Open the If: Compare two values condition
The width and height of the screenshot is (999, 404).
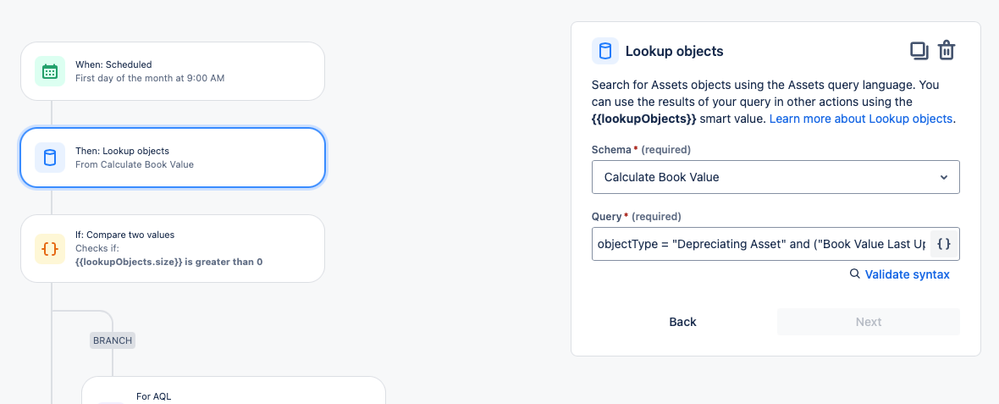pyautogui.click(x=173, y=249)
